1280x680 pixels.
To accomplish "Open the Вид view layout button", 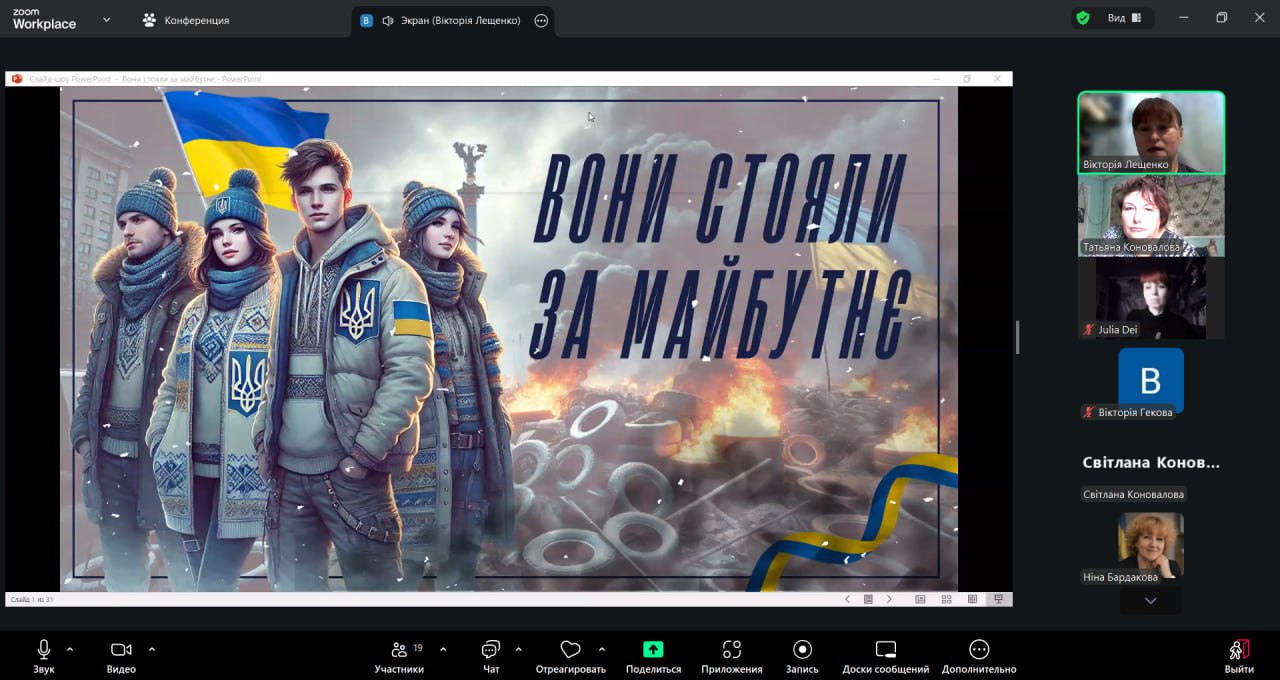I will [x=1124, y=18].
